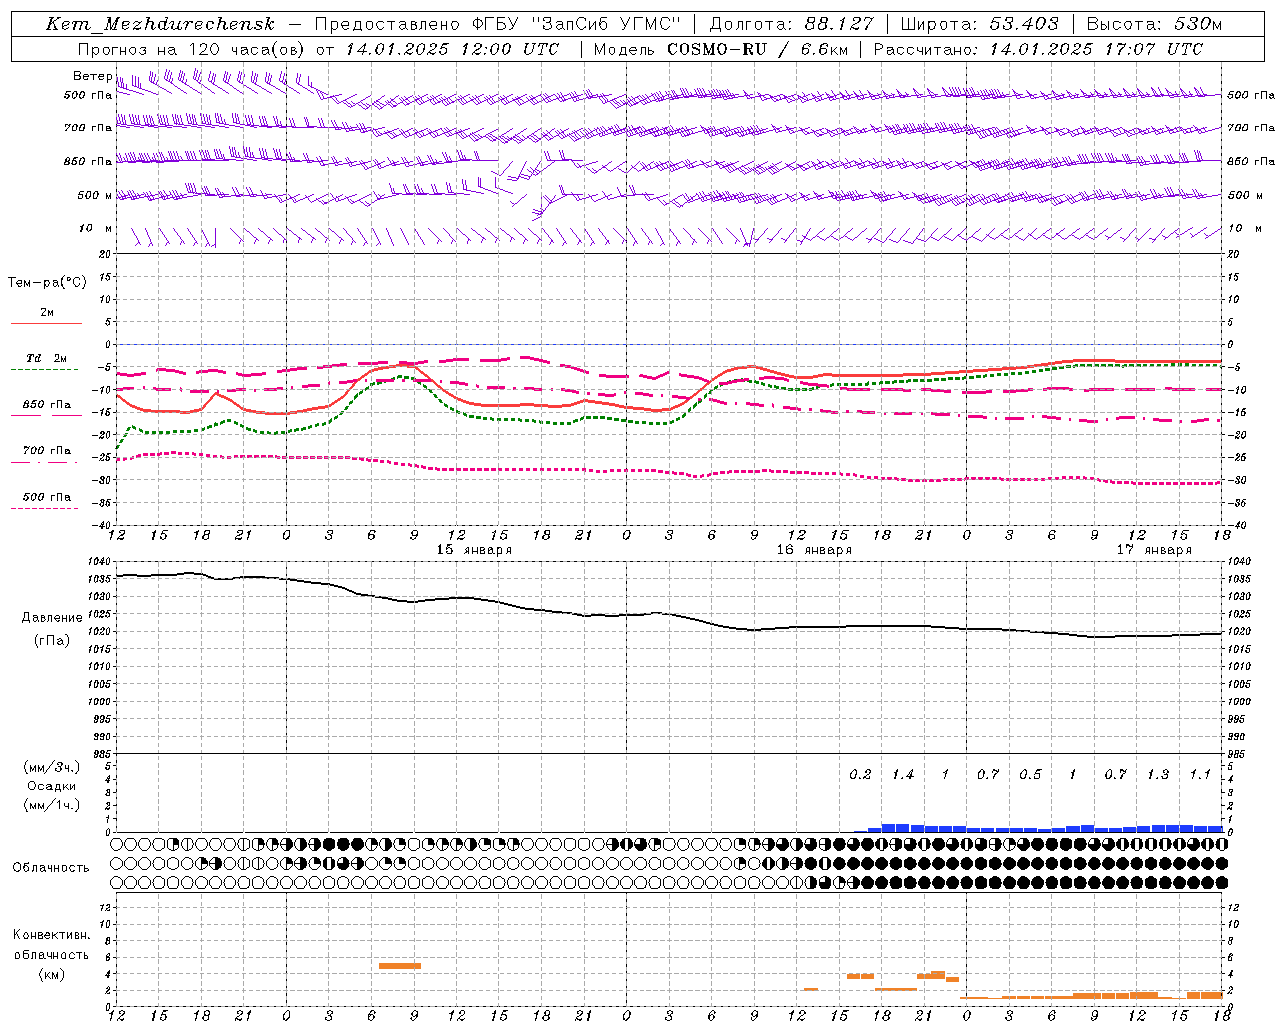Viewport: 1280px width, 1024px height.
Task: Select the text Предоставлено ФГБУ "ЗапСиб УГМС"
Action: click(498, 24)
